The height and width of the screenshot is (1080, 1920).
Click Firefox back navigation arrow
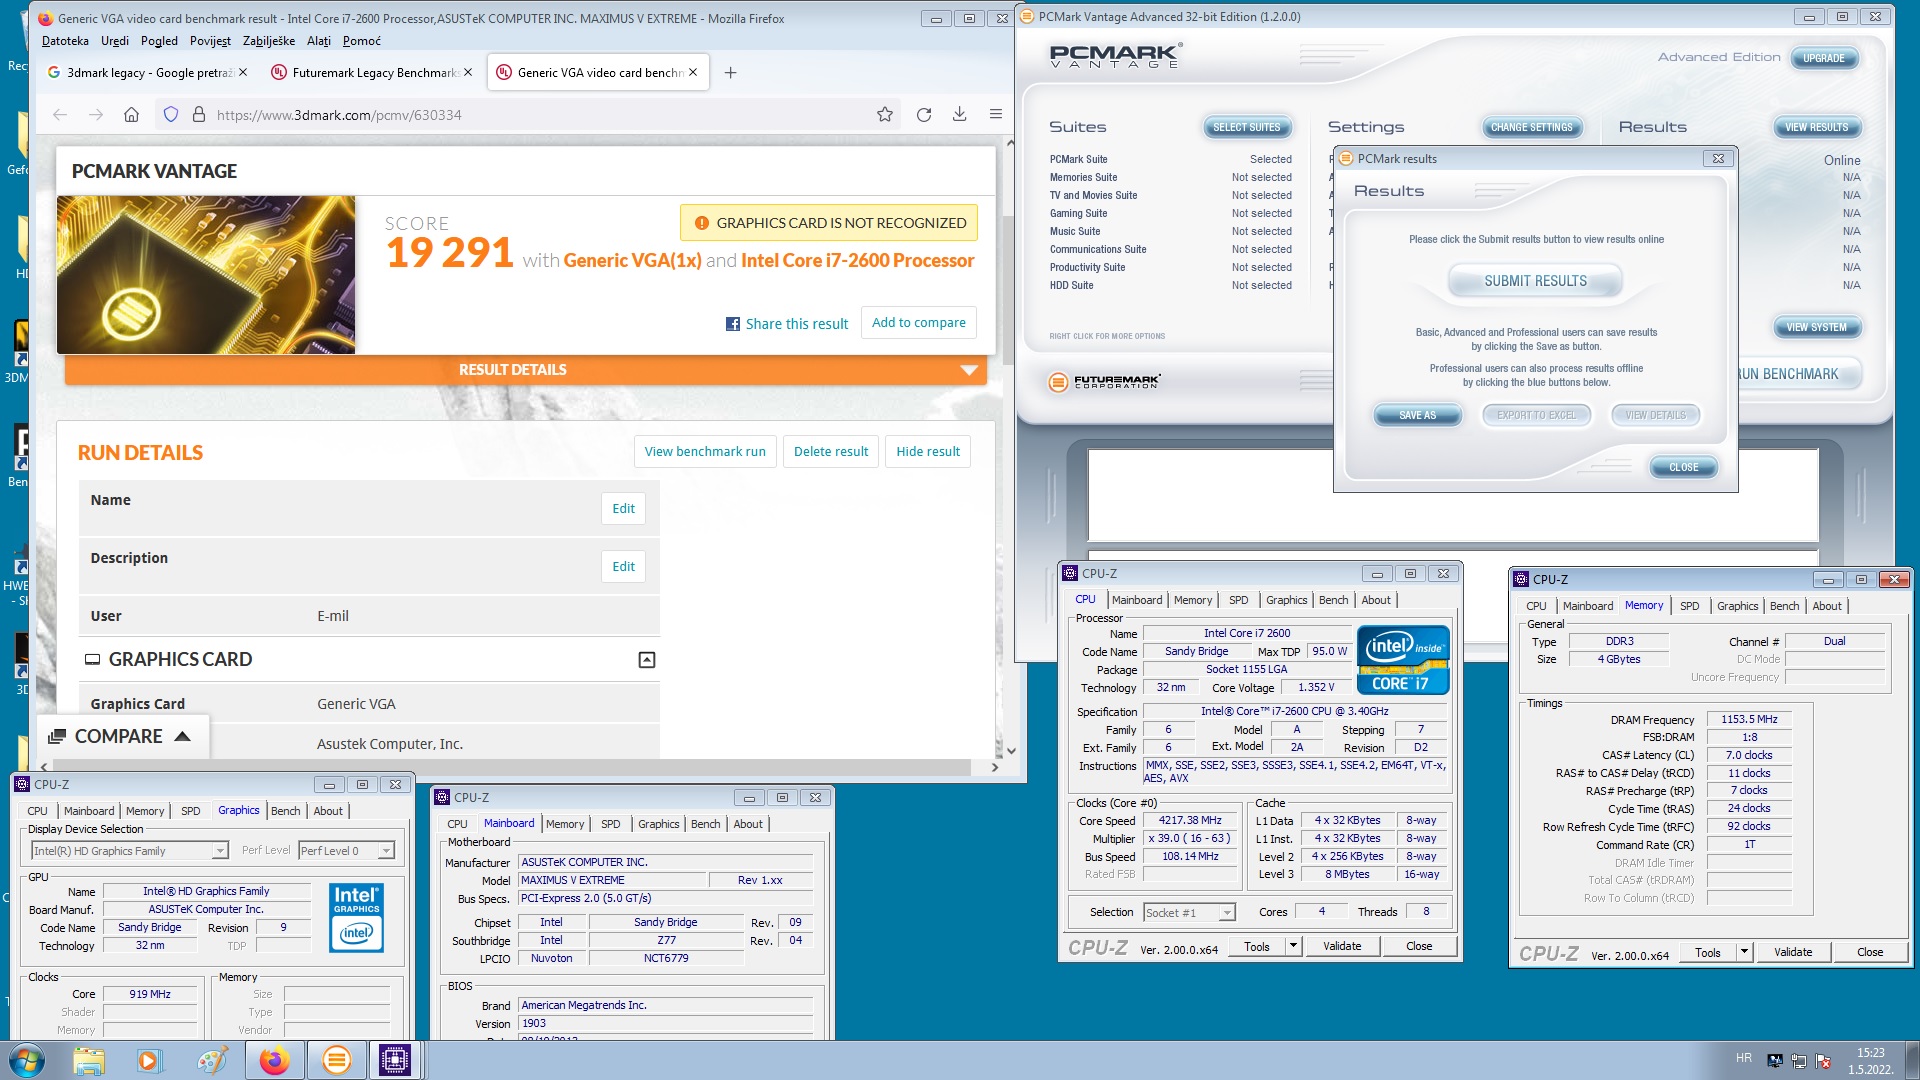coord(60,115)
